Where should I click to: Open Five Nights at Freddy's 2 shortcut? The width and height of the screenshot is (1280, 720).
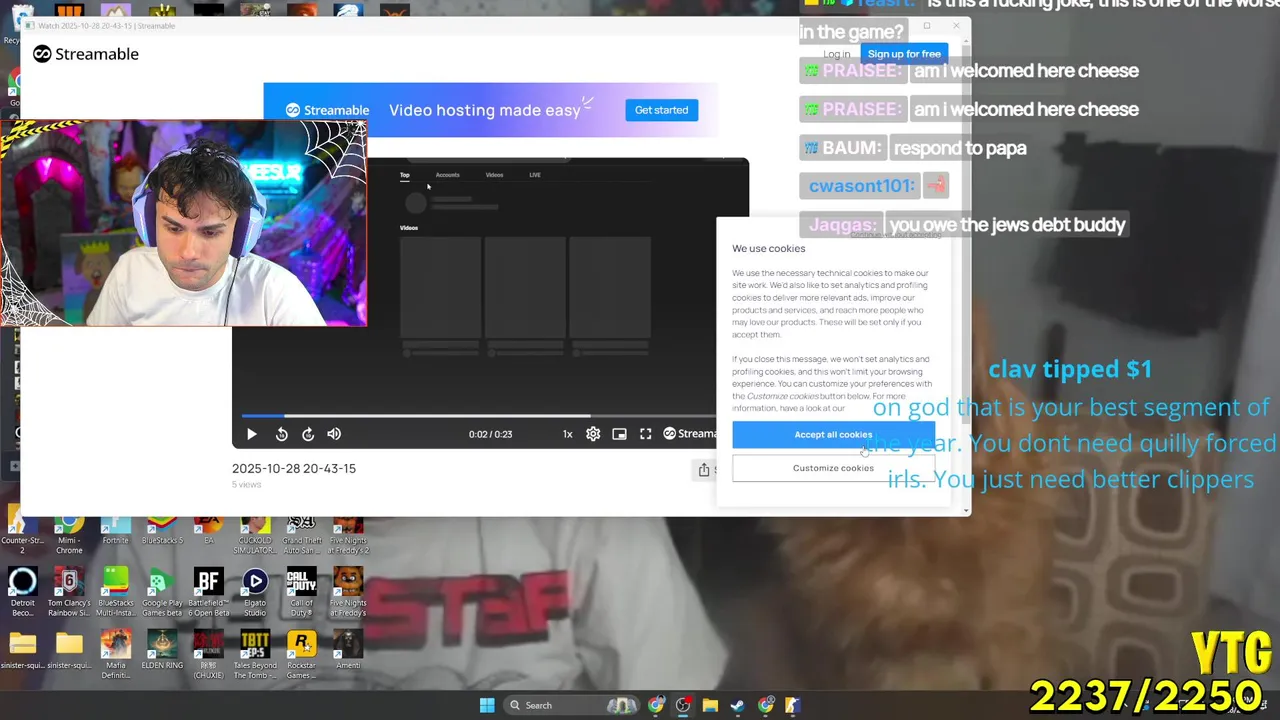point(348,535)
